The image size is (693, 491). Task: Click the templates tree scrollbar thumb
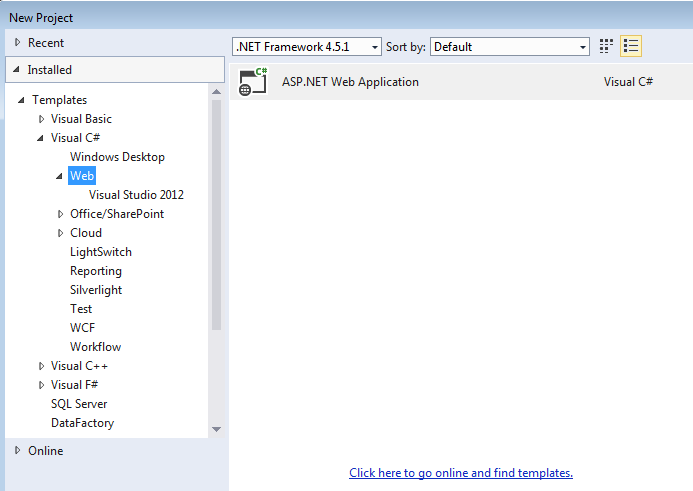(216, 215)
